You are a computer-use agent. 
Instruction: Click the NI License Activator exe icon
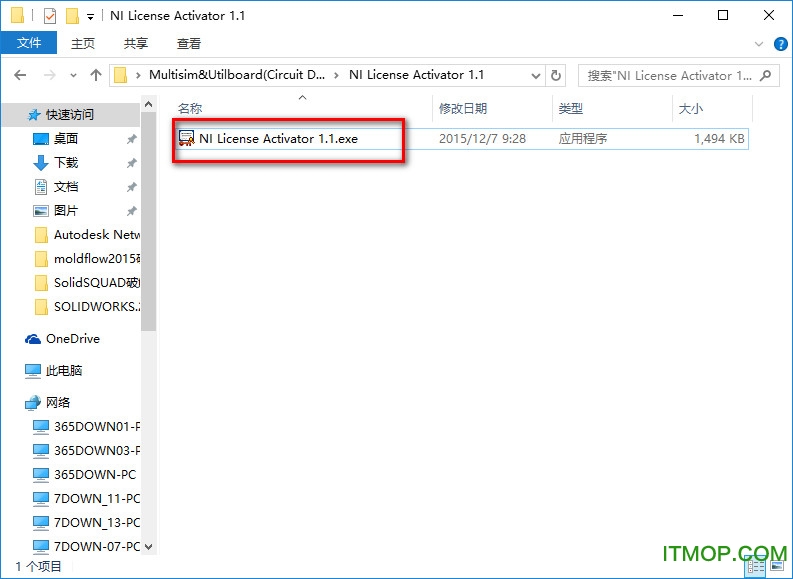[186, 139]
